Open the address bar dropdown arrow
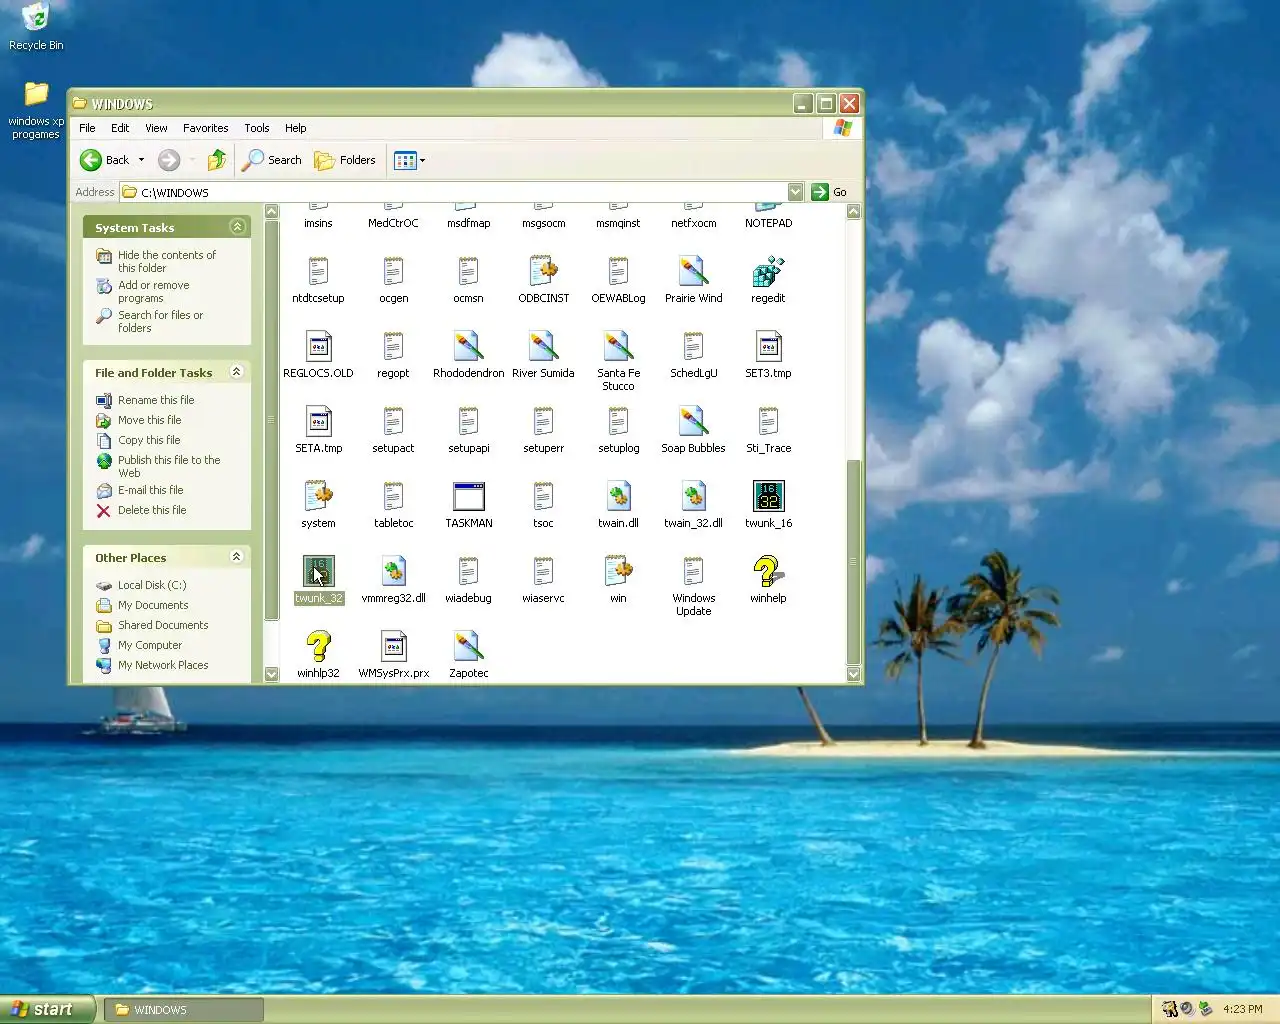The image size is (1280, 1024). coord(795,192)
